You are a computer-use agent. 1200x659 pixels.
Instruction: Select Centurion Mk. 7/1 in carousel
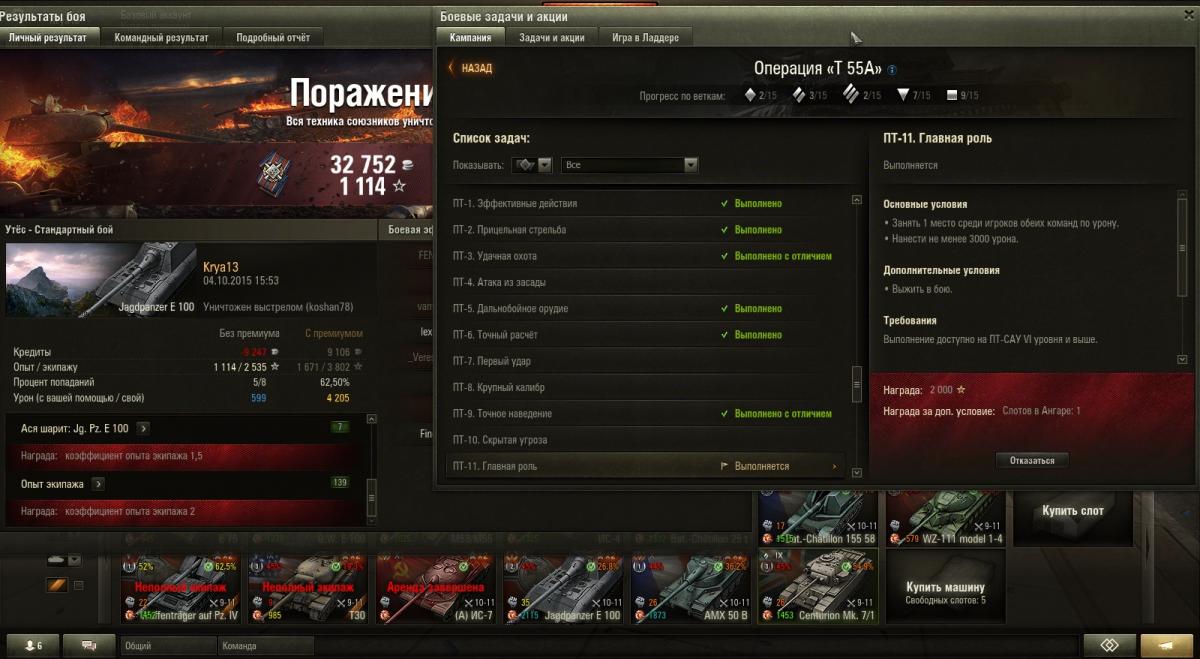817,585
